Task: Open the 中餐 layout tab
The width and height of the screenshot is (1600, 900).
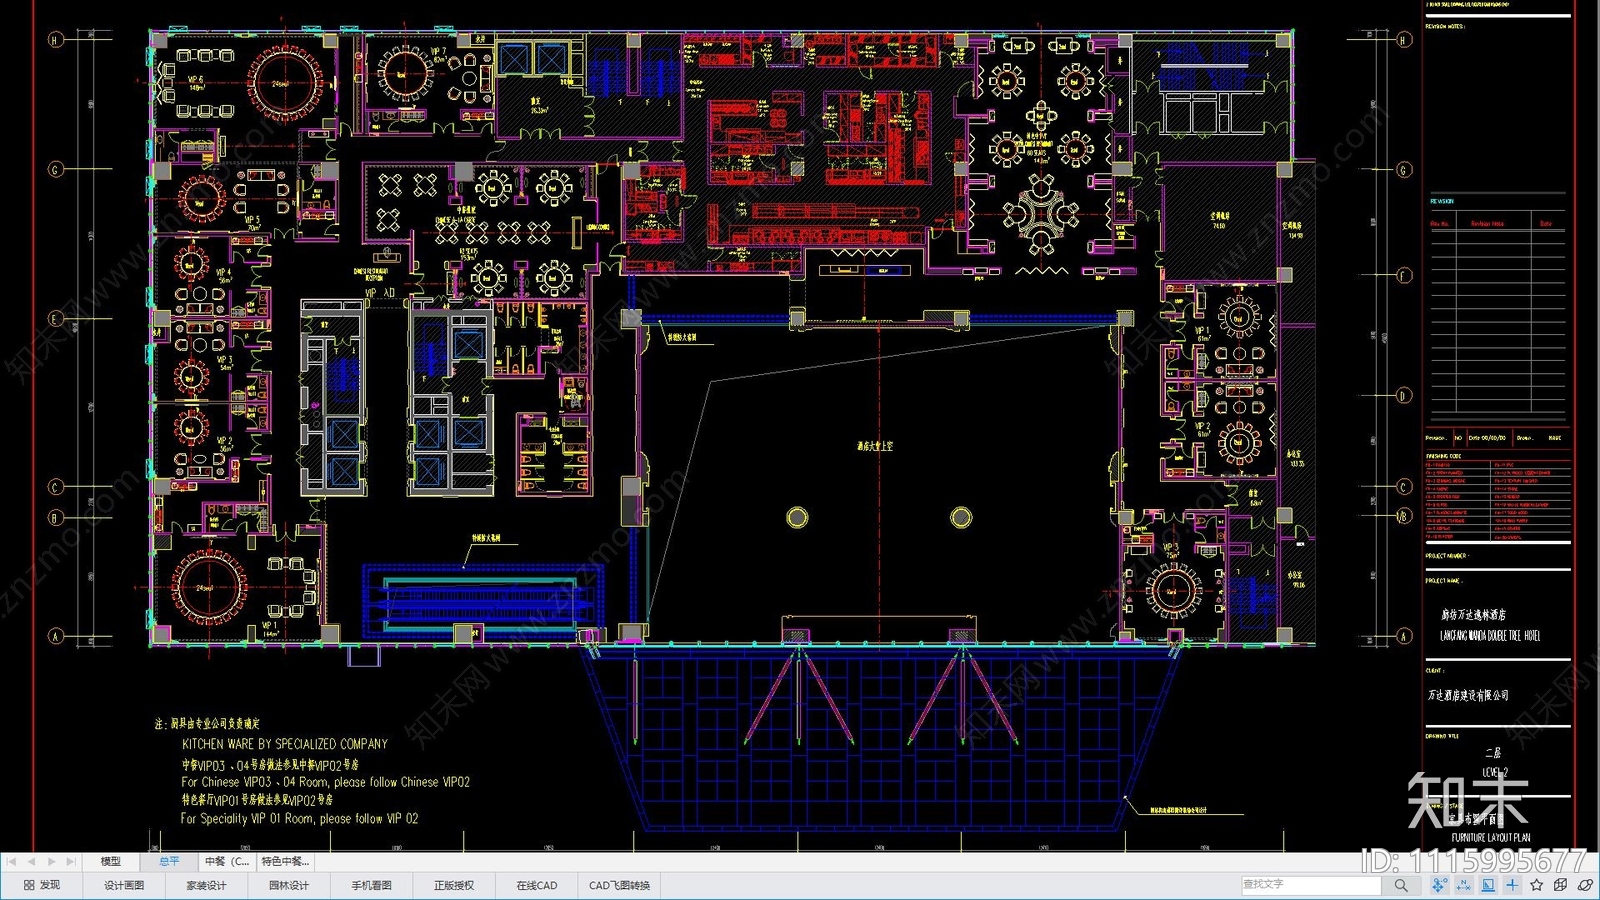Action: 226,861
